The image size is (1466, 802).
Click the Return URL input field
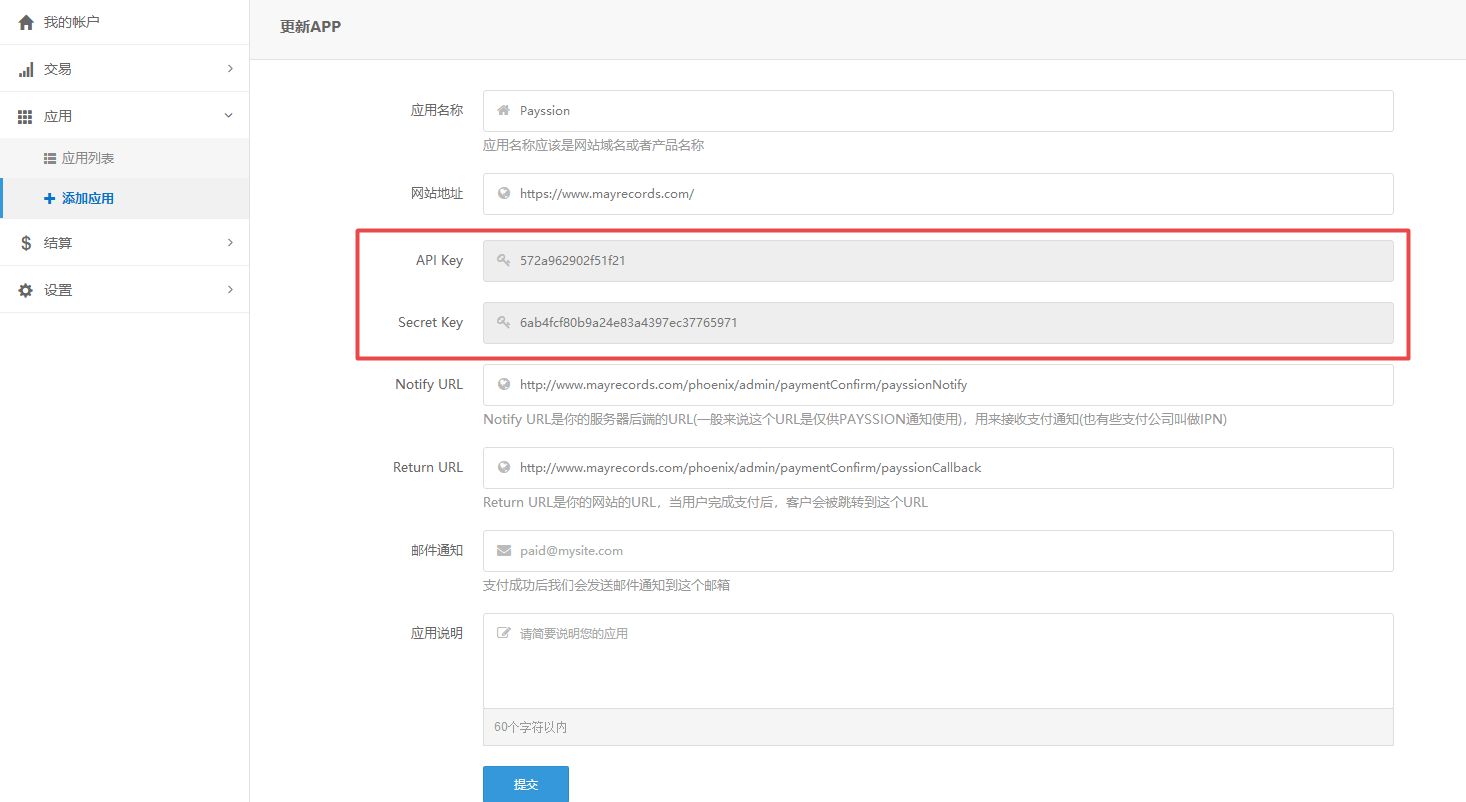tap(937, 468)
